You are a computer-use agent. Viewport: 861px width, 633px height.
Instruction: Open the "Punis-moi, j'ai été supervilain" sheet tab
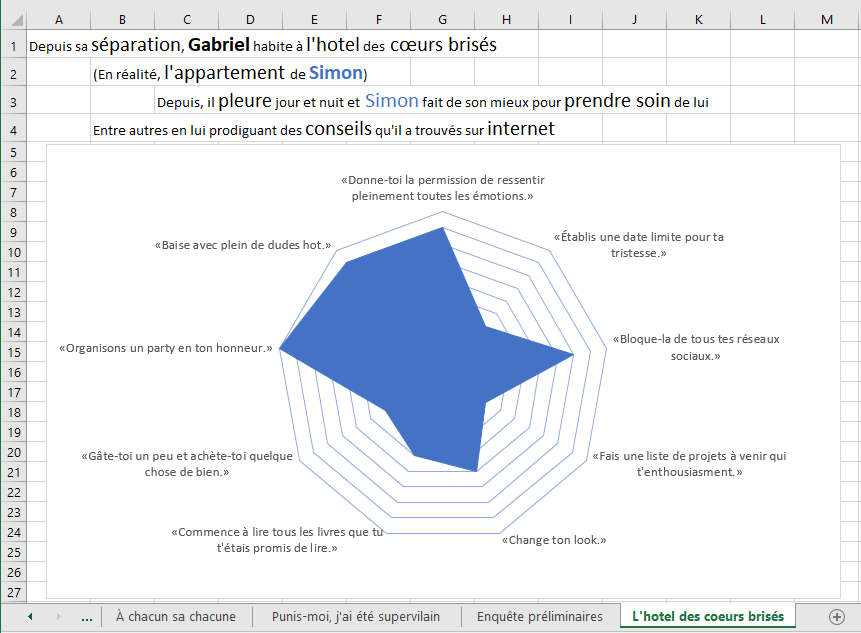click(x=355, y=617)
